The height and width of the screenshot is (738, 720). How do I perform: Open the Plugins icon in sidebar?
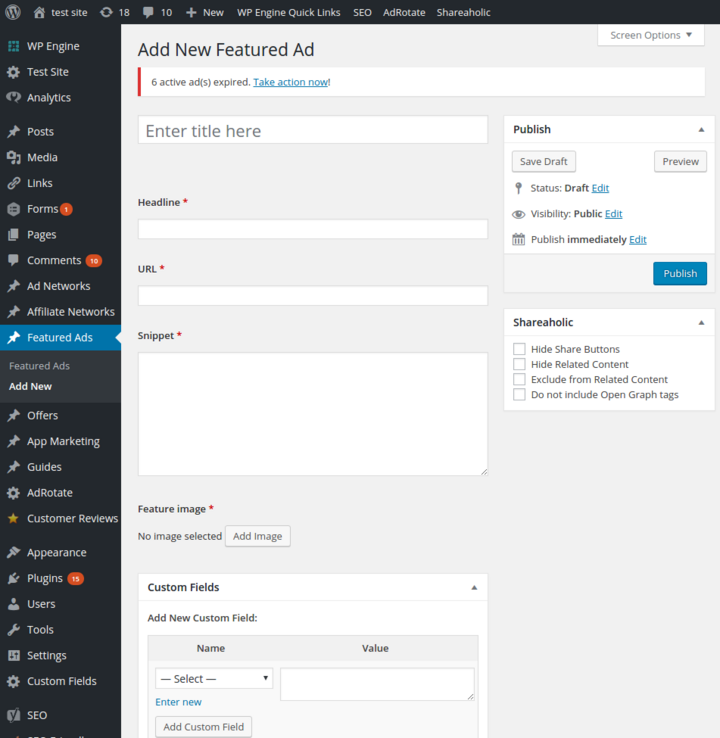tap(13, 579)
